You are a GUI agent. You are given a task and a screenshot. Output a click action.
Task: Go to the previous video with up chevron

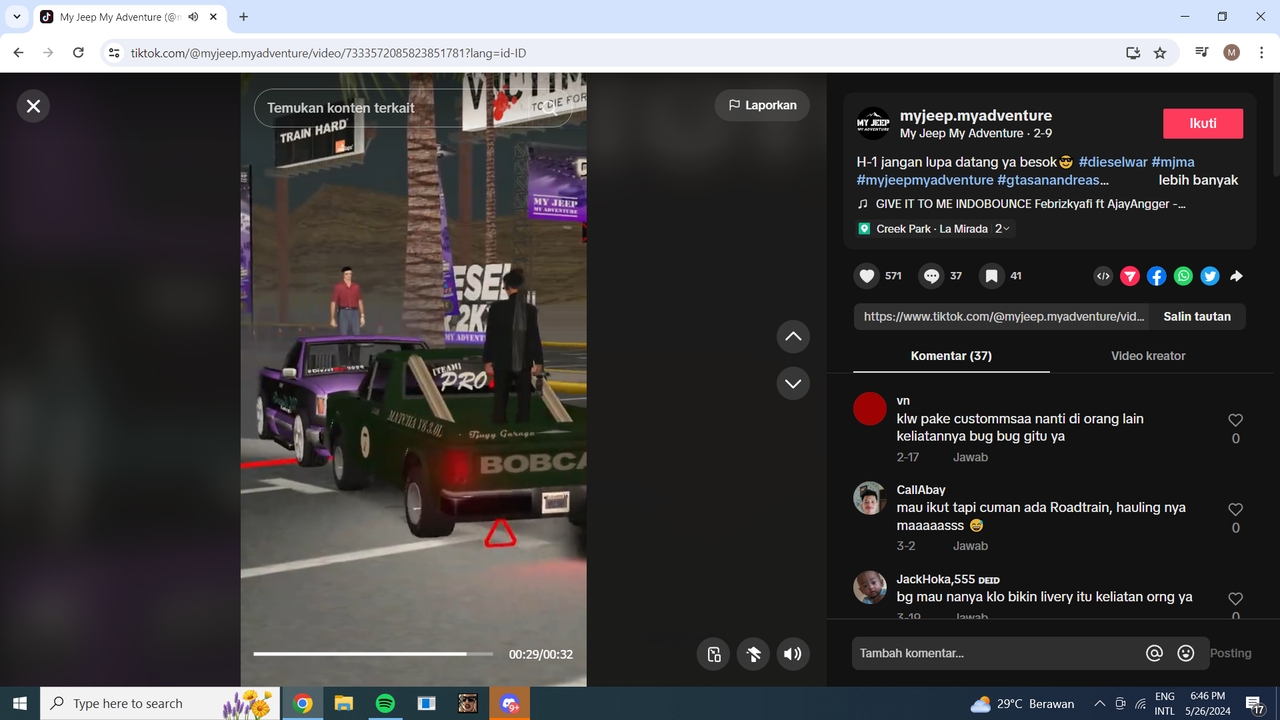[x=793, y=337]
